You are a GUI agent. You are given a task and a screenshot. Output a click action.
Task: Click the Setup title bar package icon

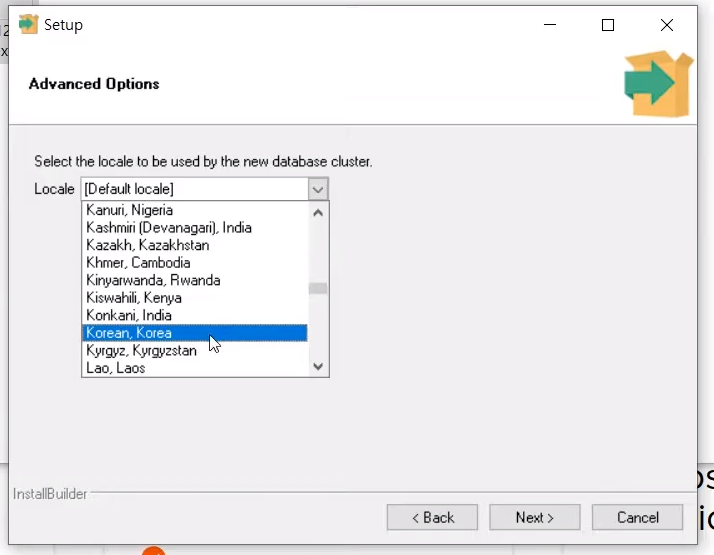pos(28,24)
